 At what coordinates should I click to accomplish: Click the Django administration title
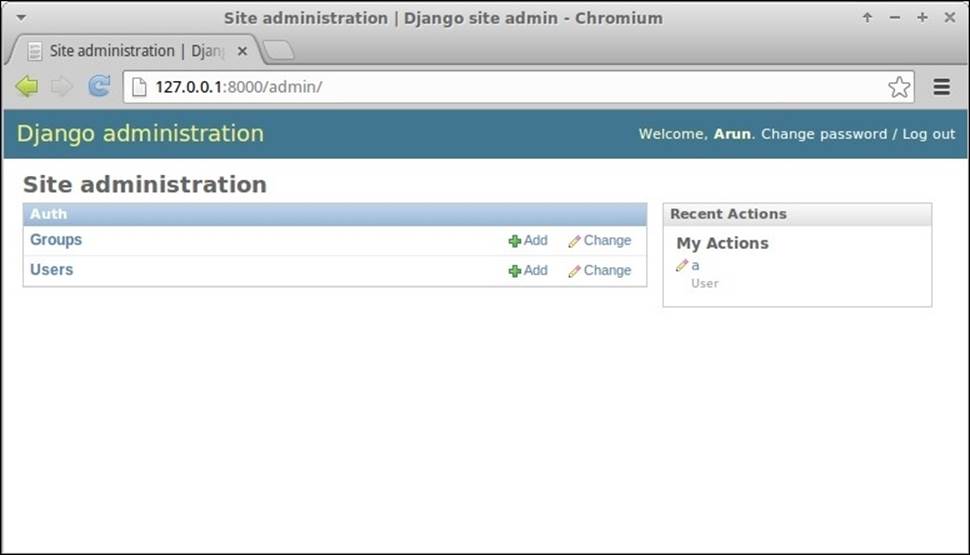(140, 134)
